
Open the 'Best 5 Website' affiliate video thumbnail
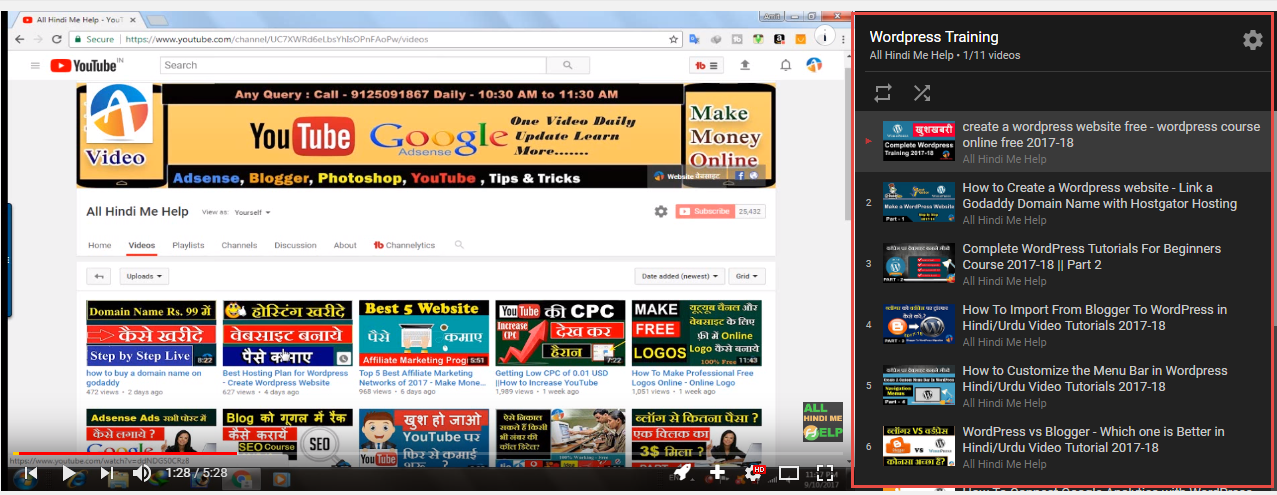click(423, 333)
